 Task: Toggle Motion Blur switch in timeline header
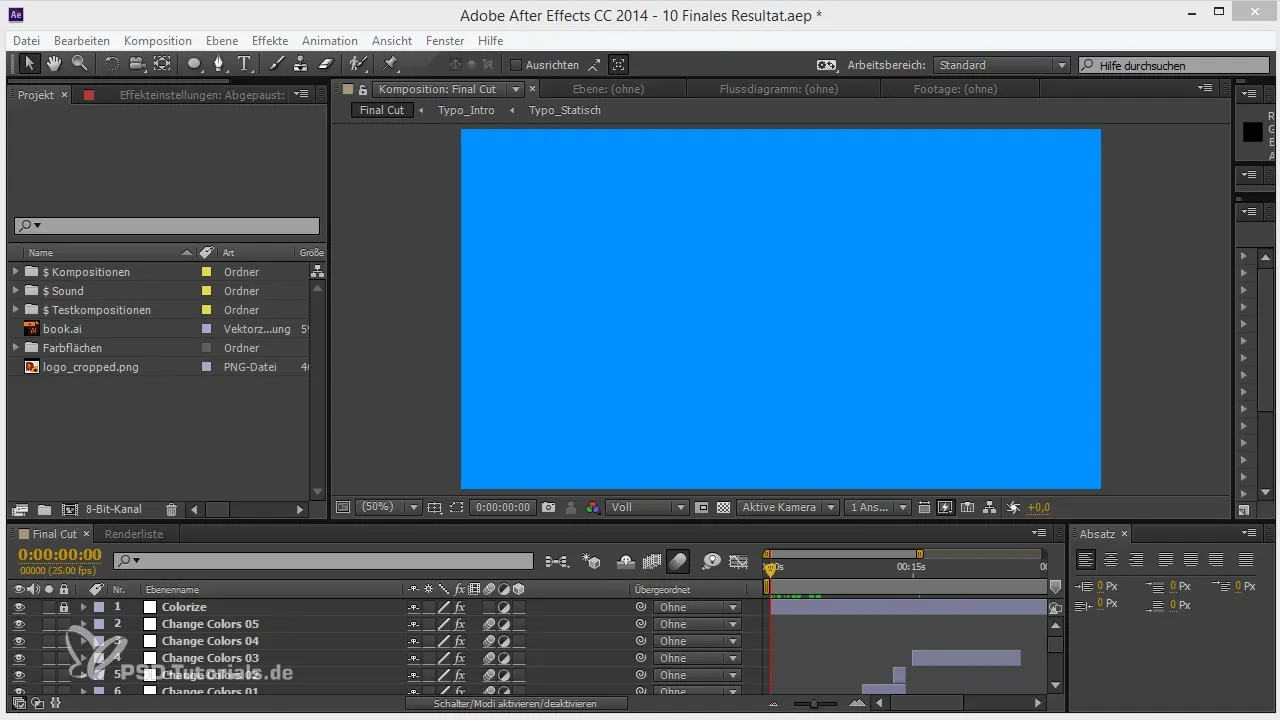tap(678, 562)
